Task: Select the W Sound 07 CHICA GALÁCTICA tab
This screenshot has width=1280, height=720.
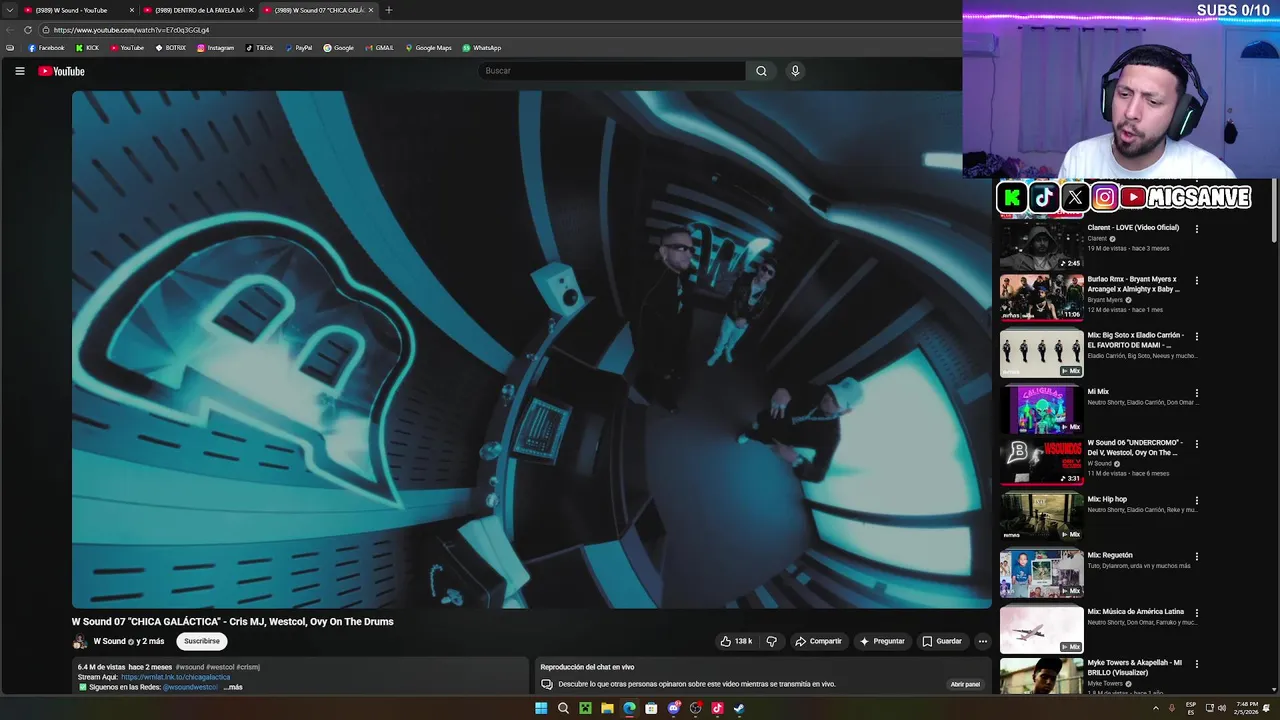Action: (x=319, y=10)
